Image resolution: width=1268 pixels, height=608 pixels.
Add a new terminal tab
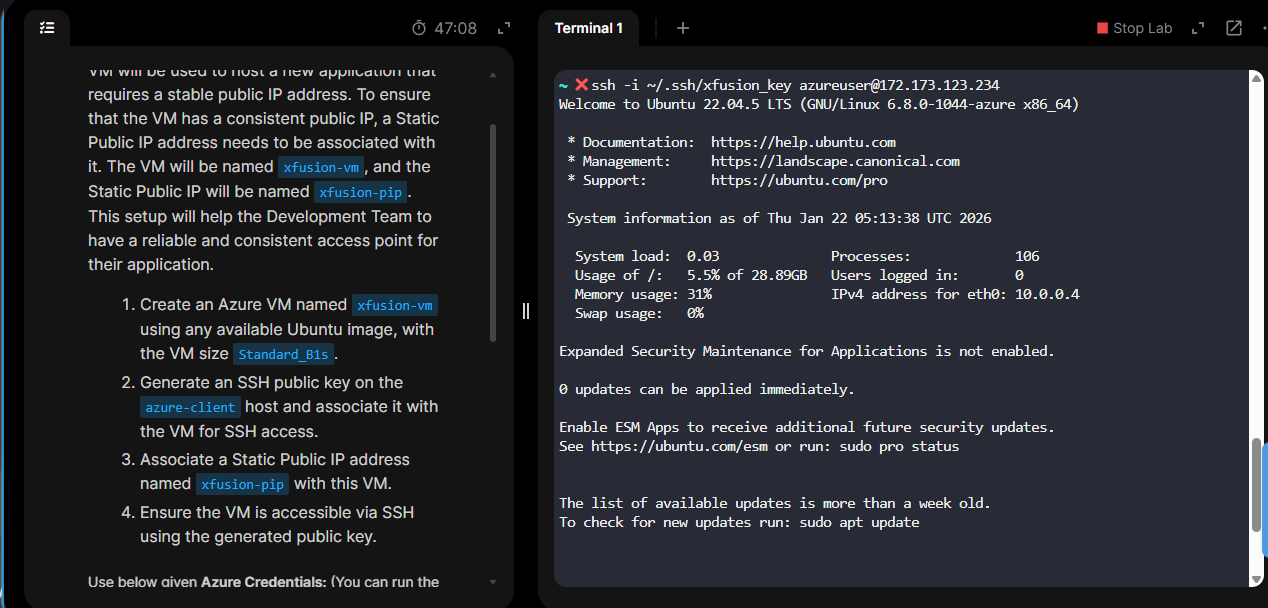[x=683, y=28]
